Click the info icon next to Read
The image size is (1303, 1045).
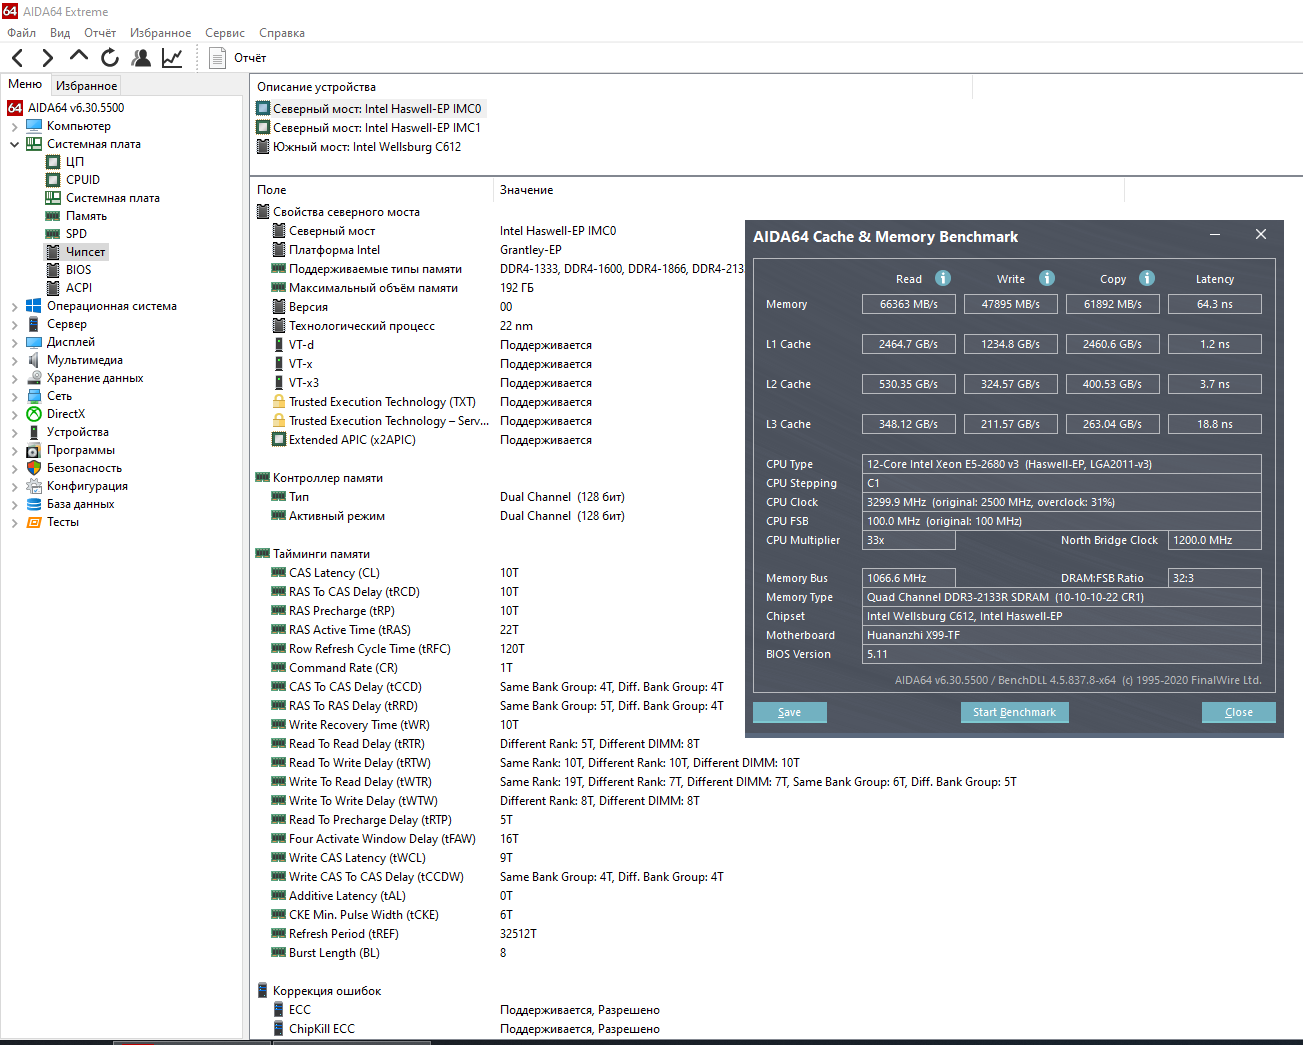click(943, 278)
